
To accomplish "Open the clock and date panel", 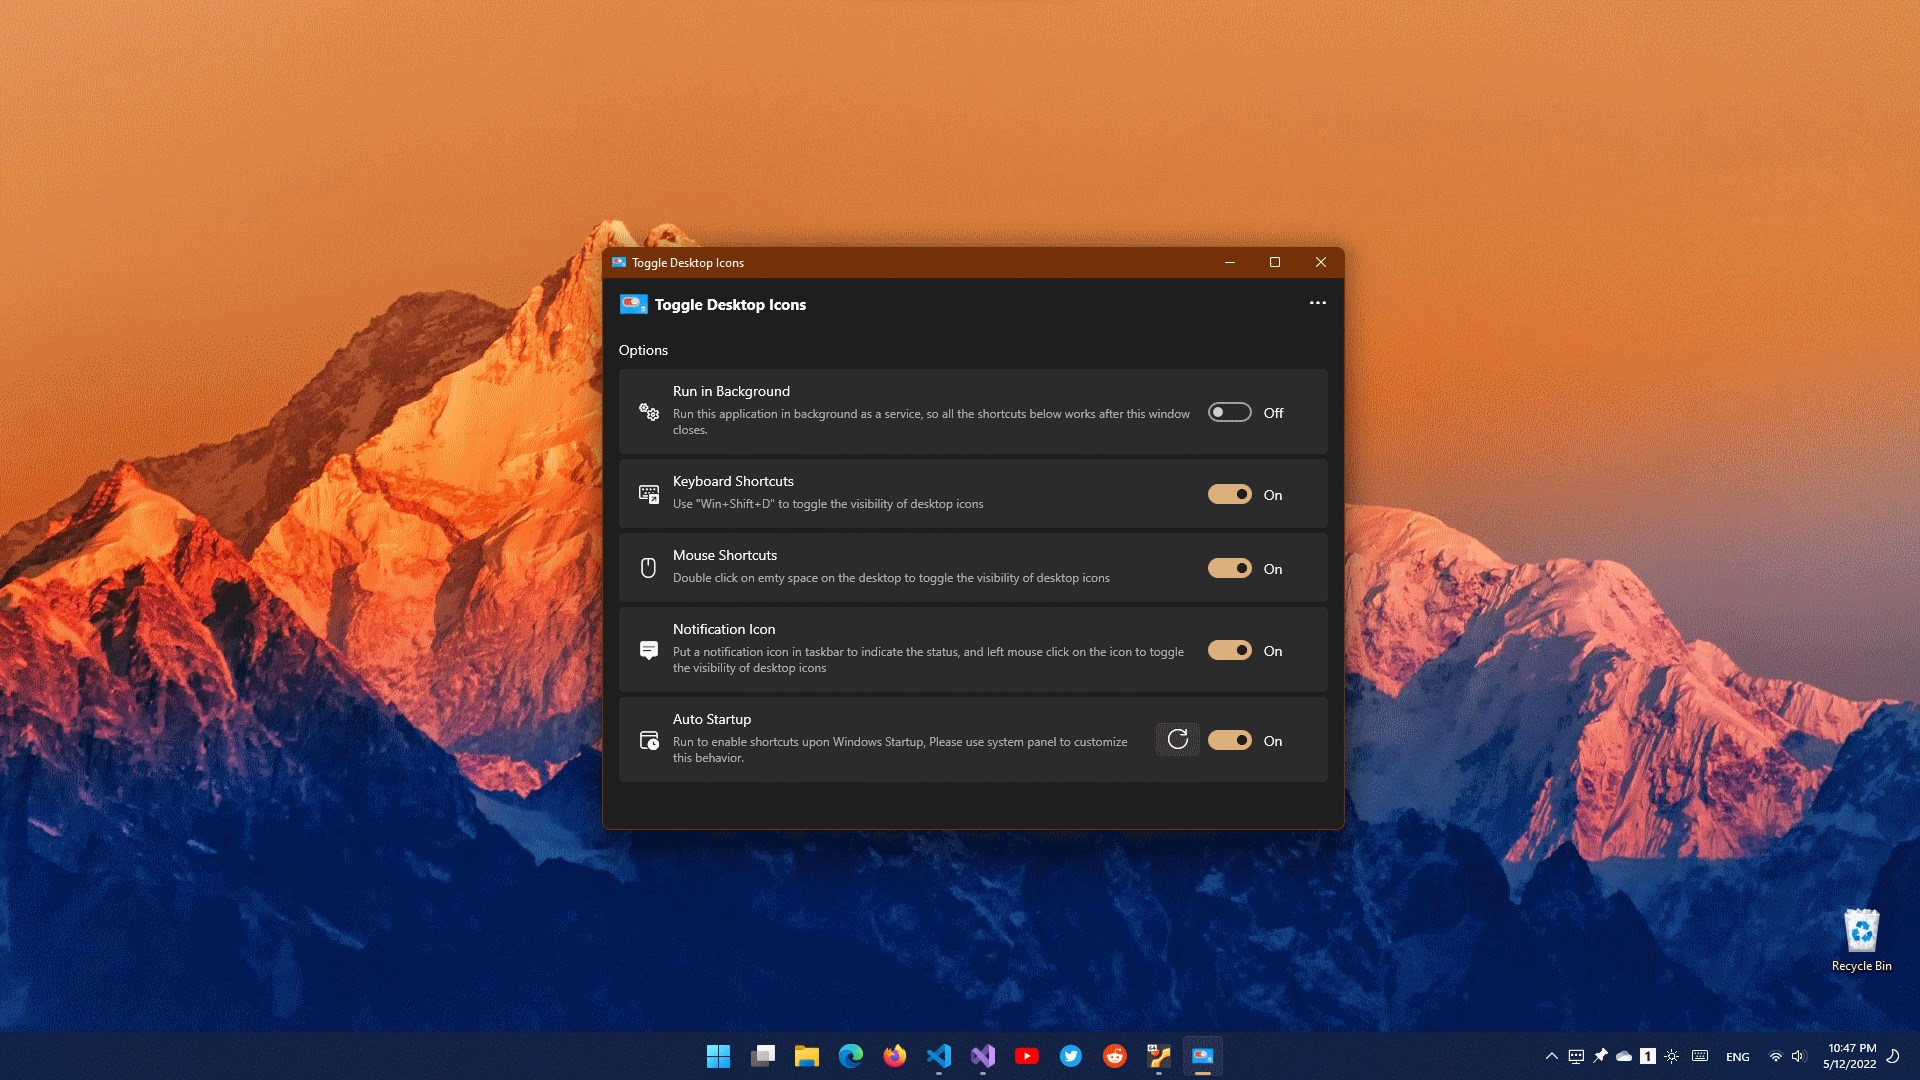I will pos(1850,1056).
